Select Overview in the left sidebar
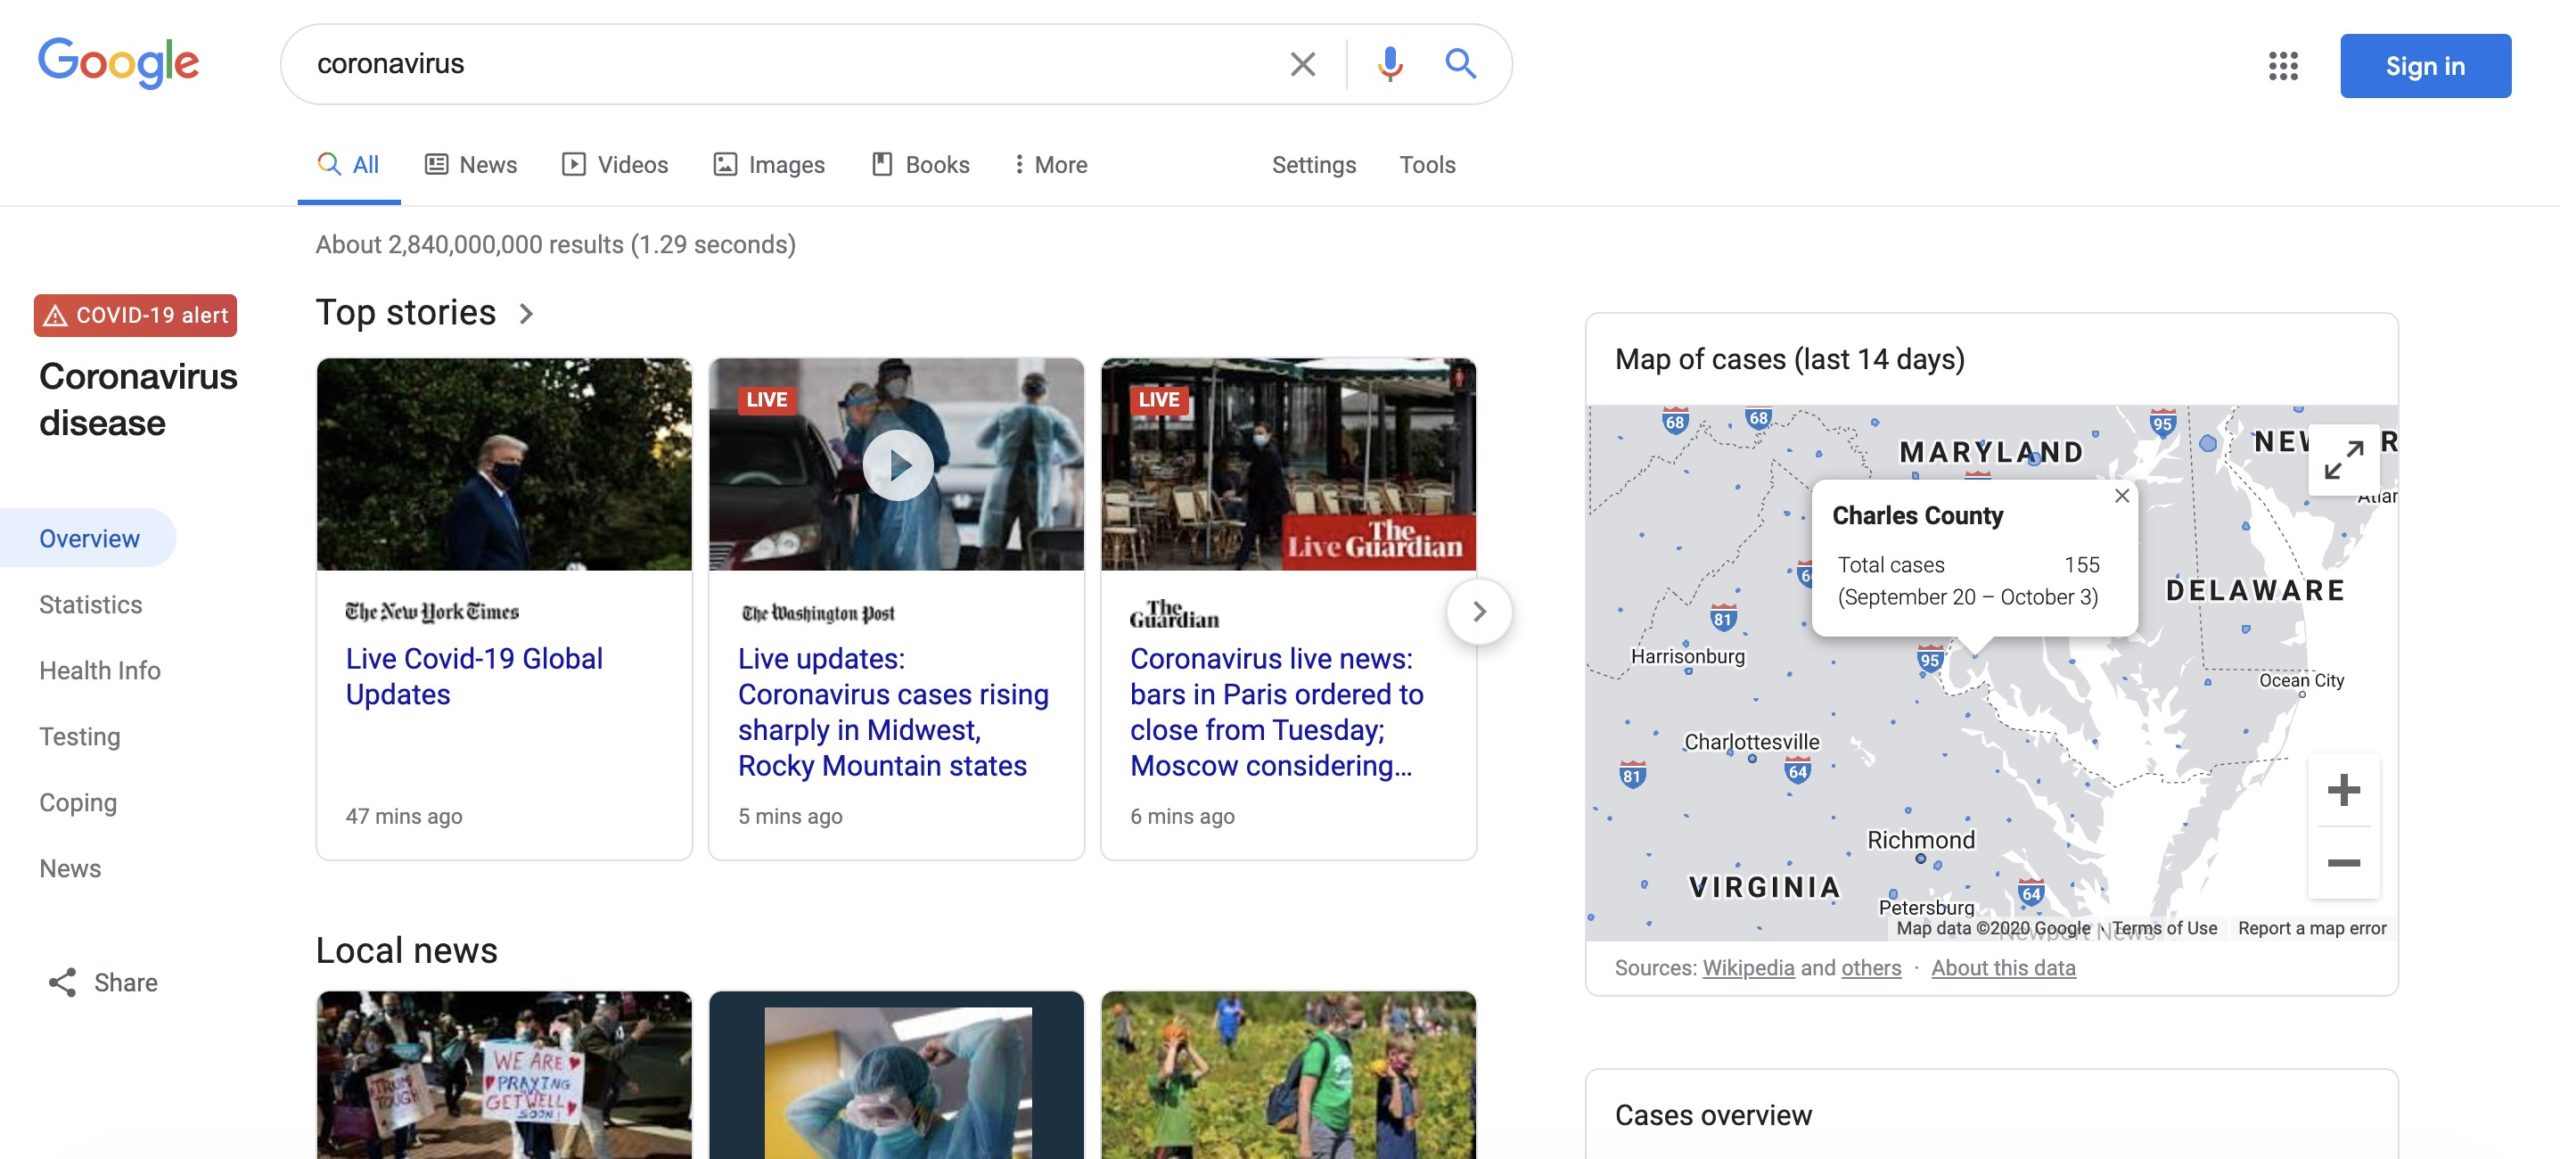Viewport: 2560px width, 1159px height. click(88, 538)
